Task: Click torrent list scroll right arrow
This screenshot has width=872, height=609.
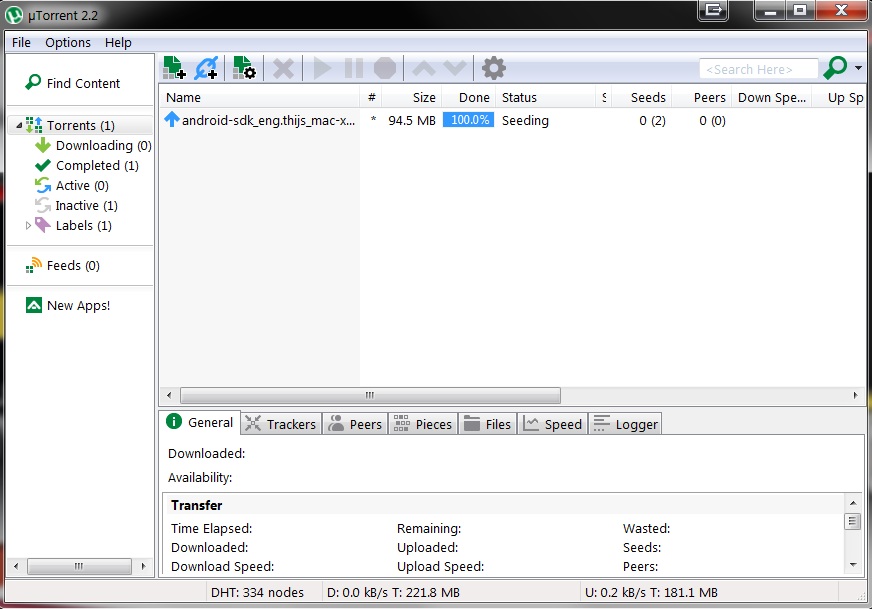Action: tap(855, 395)
